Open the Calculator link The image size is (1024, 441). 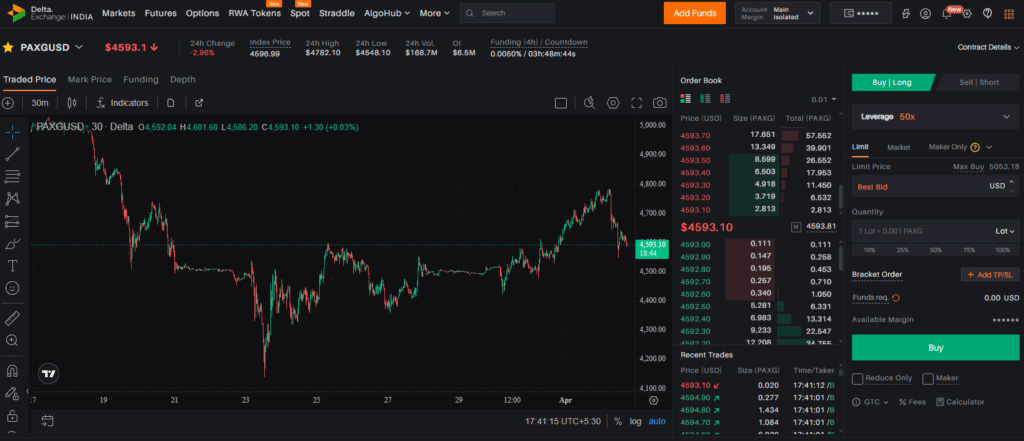click(x=960, y=402)
